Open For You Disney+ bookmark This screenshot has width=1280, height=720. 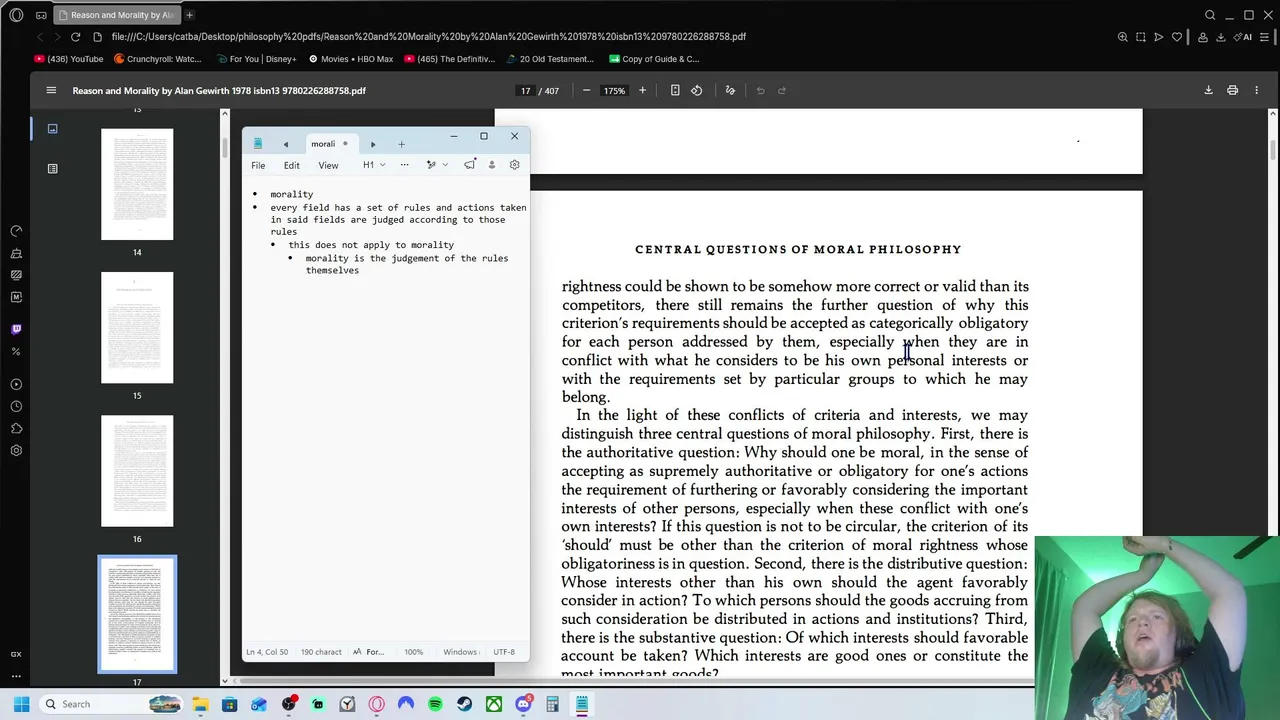point(256,59)
